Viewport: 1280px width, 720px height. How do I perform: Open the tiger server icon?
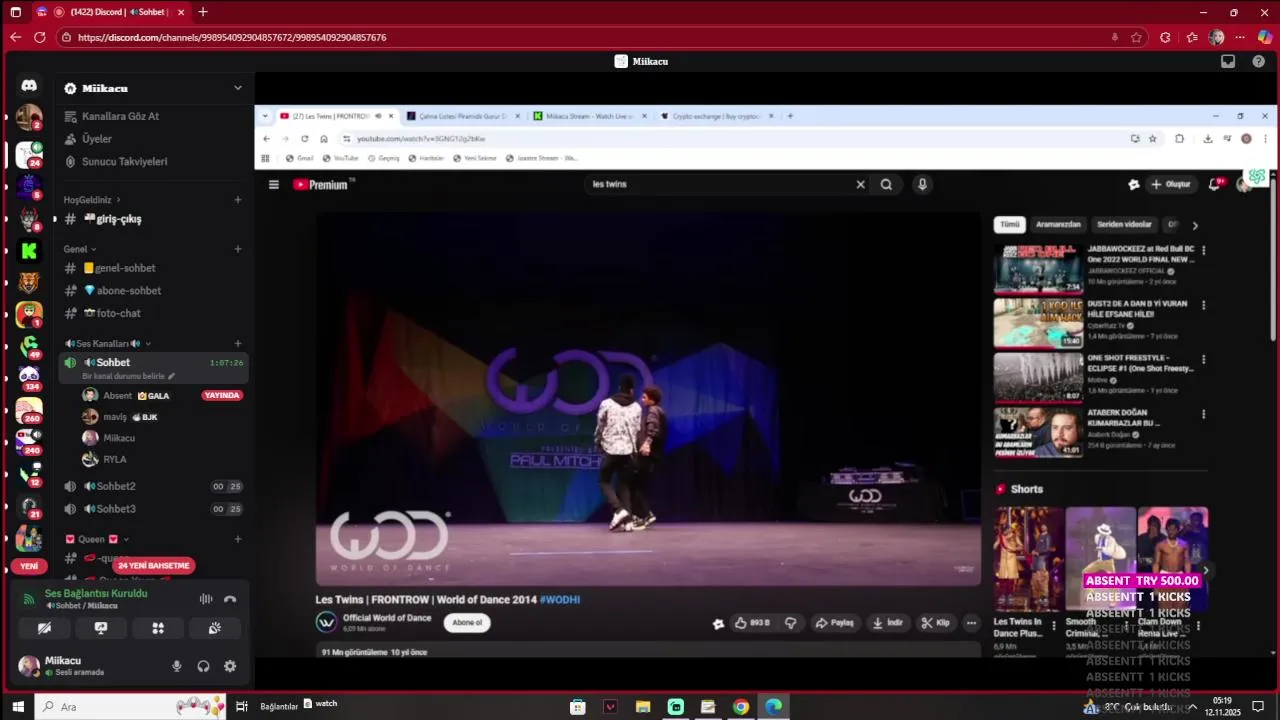click(x=29, y=283)
